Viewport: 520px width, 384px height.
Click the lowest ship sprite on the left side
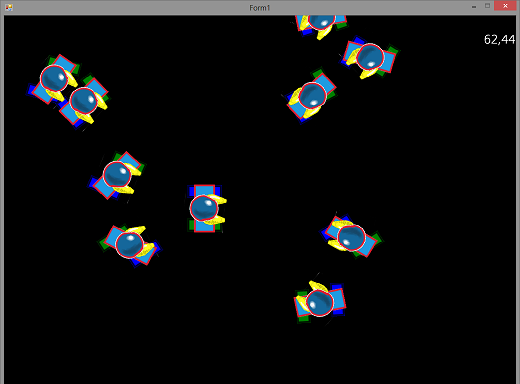pos(130,246)
